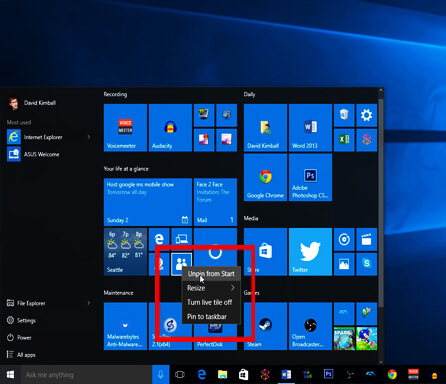Open the Recycle Bin small tile
Image resolution: width=446 pixels, height=384 pixels.
pos(344,115)
